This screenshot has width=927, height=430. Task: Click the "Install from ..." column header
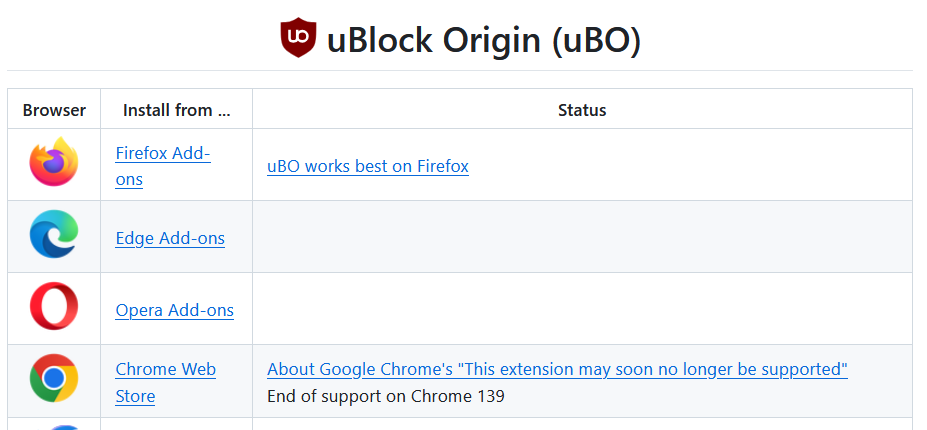pos(176,110)
